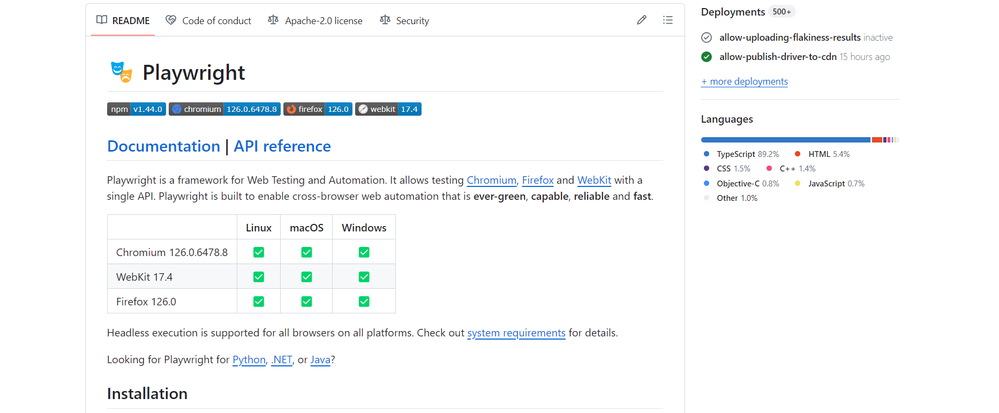Click the inactive deployment status icon
The height and width of the screenshot is (413, 999).
tap(707, 38)
